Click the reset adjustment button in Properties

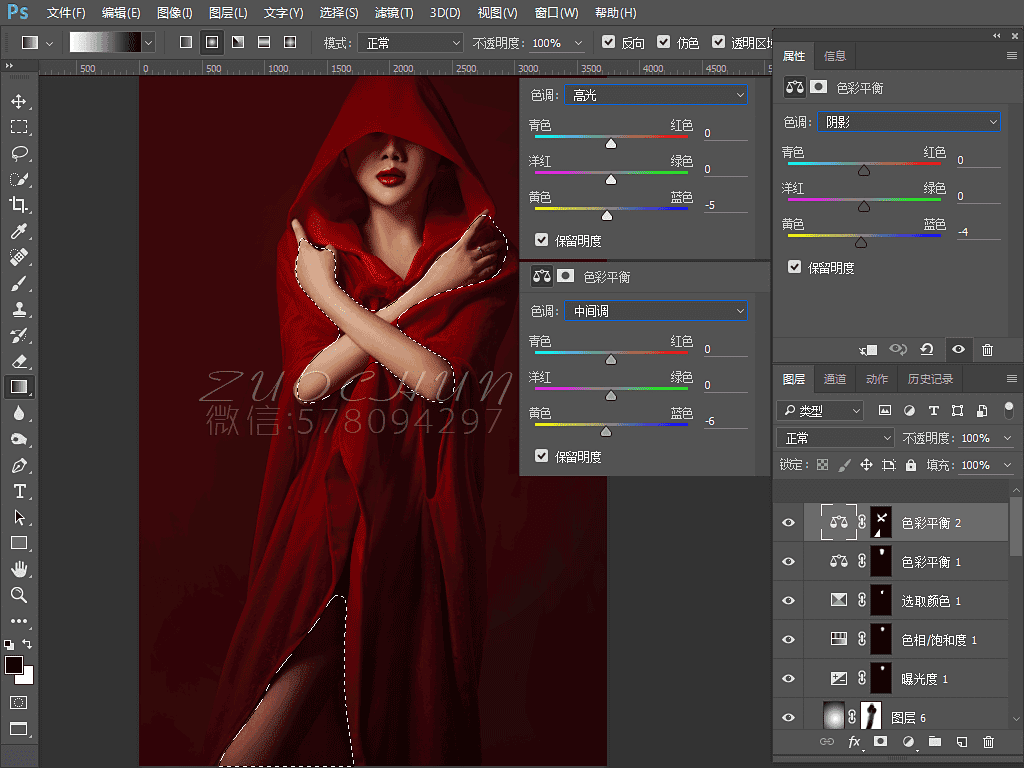click(x=927, y=349)
